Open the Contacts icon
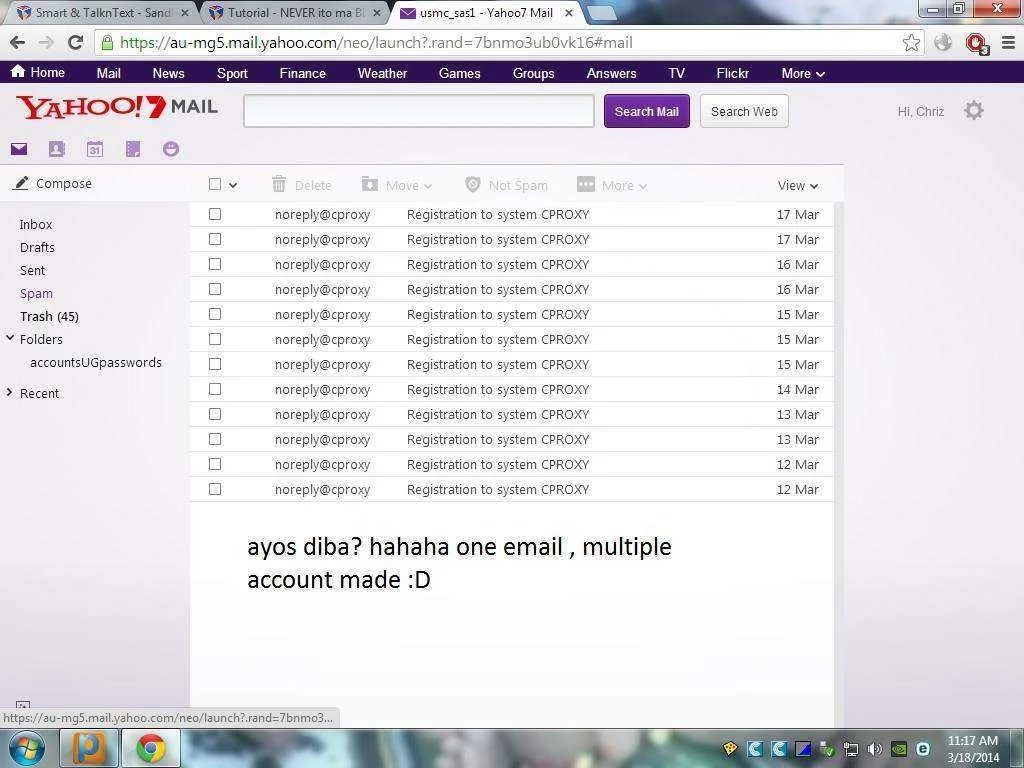 [x=57, y=149]
